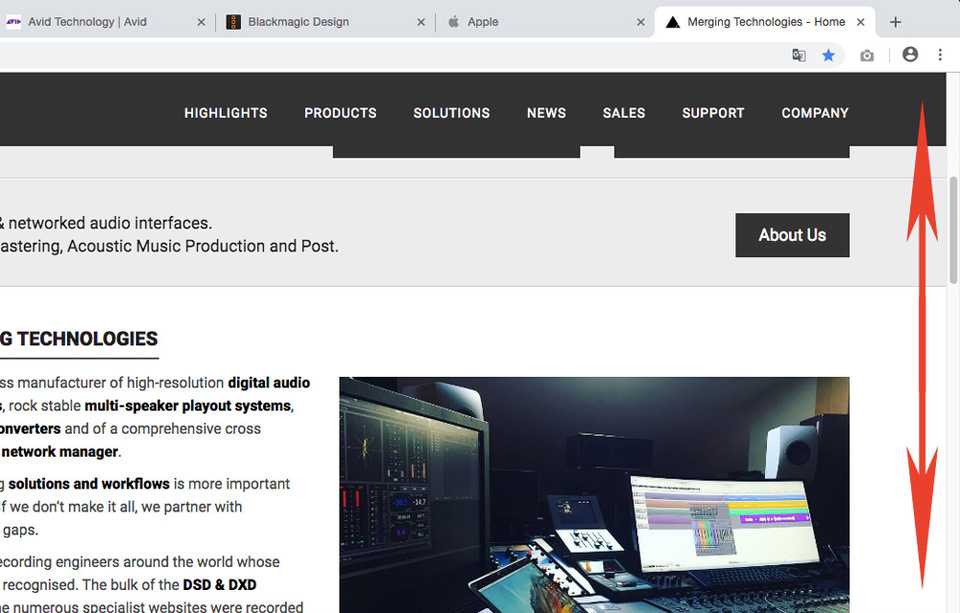This screenshot has height=613, width=960.
Task: Open the Chrome profile avatar icon
Action: pos(910,55)
